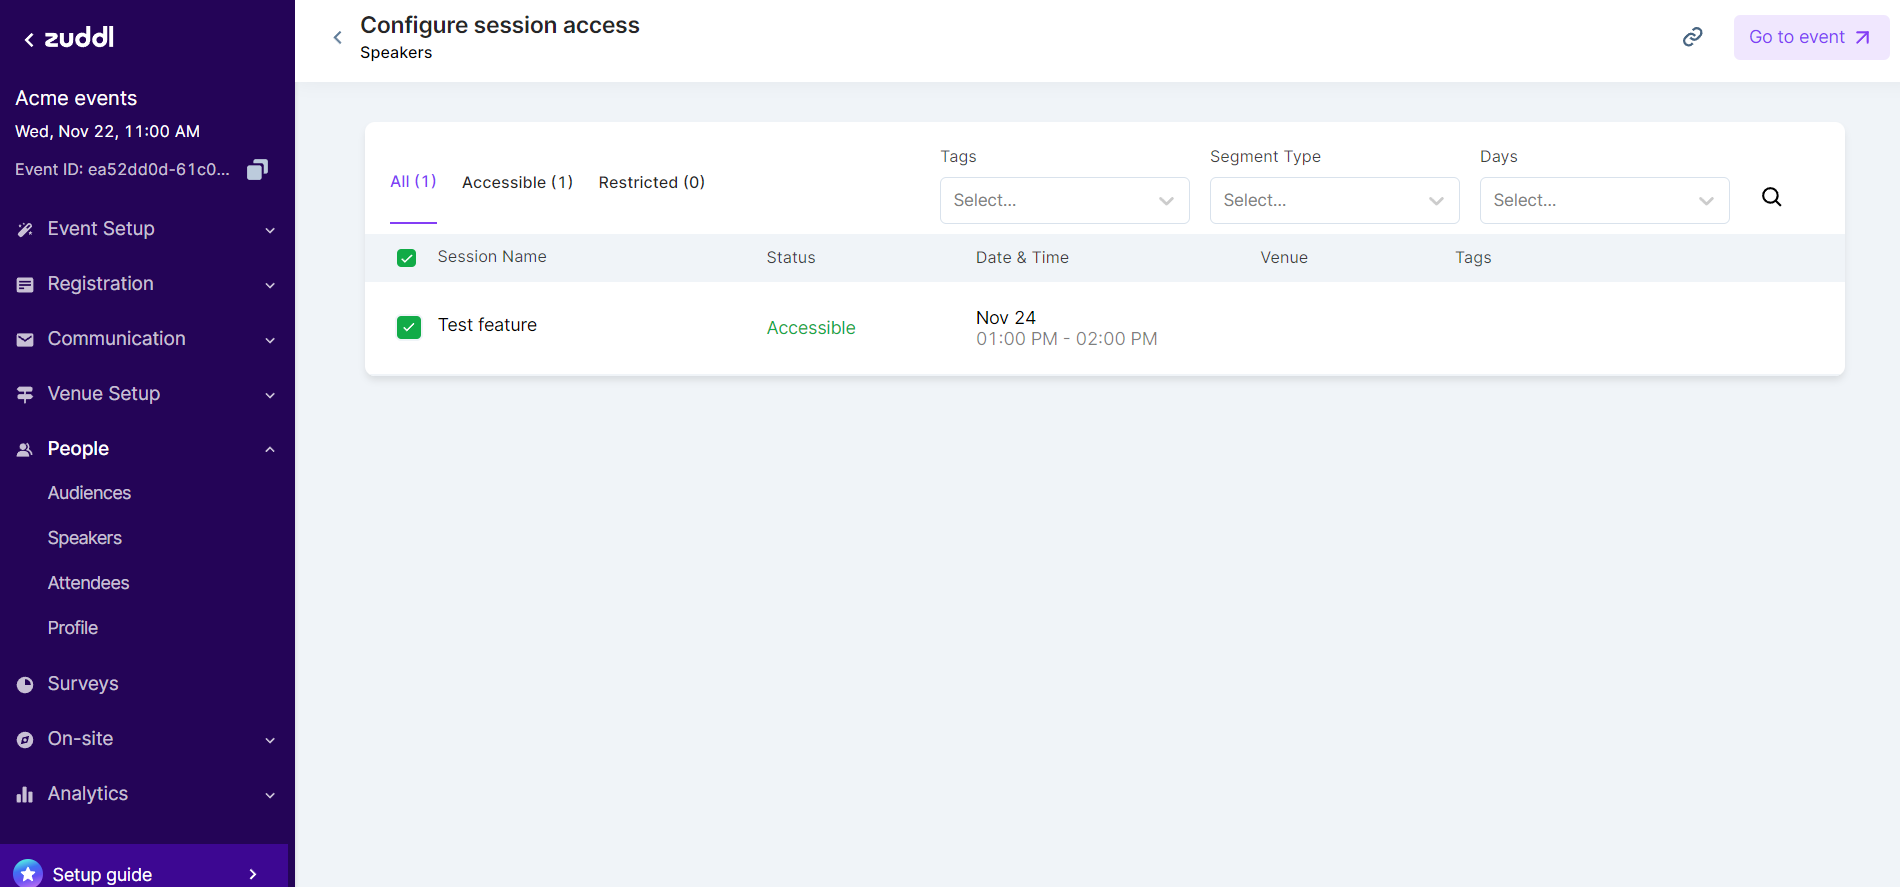Open Speakers in the sidebar
This screenshot has width=1900, height=887.
85,538
